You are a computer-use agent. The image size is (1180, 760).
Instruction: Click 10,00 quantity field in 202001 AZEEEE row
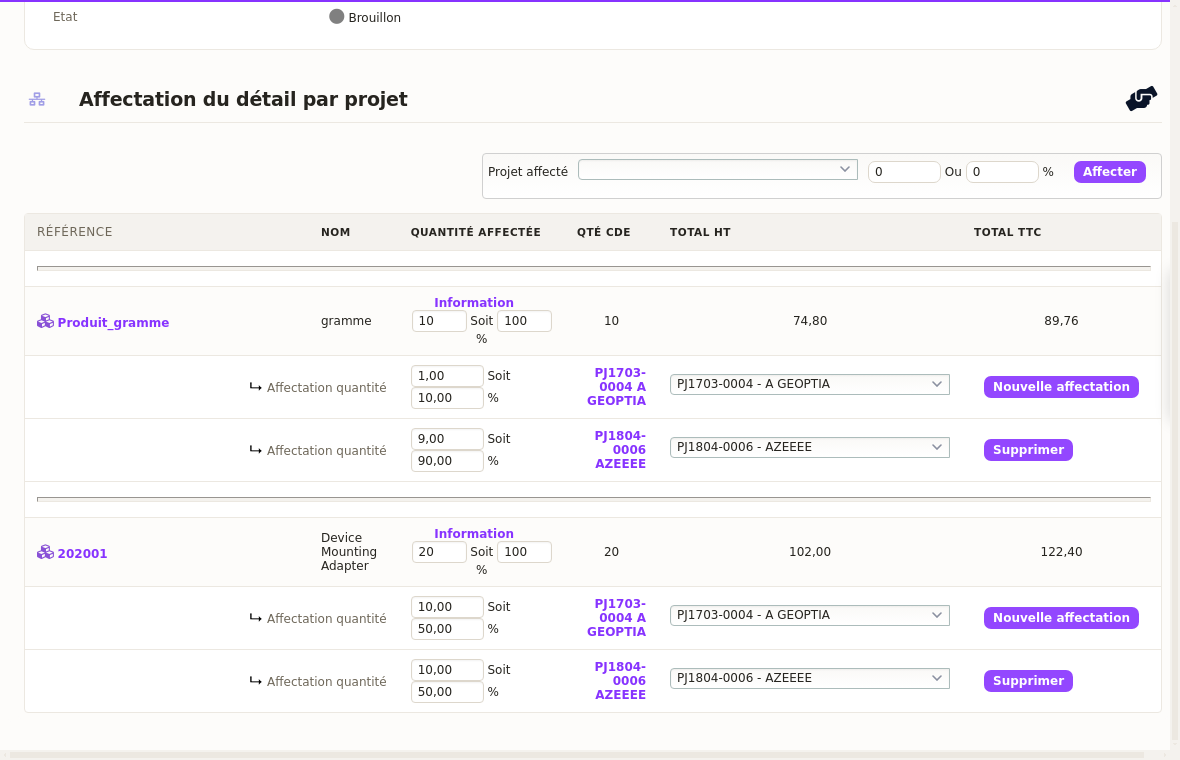[447, 670]
